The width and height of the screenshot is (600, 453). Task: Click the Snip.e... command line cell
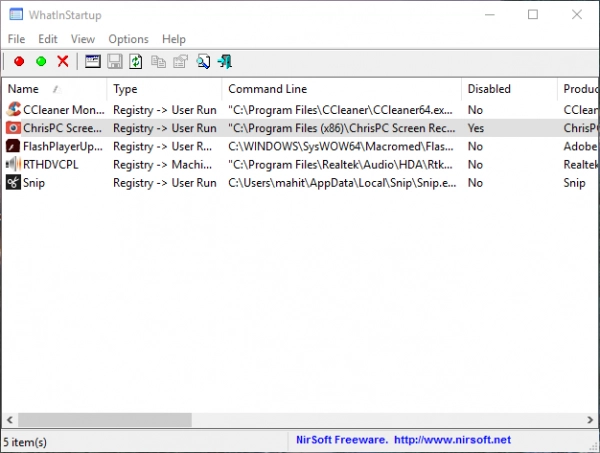[342, 183]
